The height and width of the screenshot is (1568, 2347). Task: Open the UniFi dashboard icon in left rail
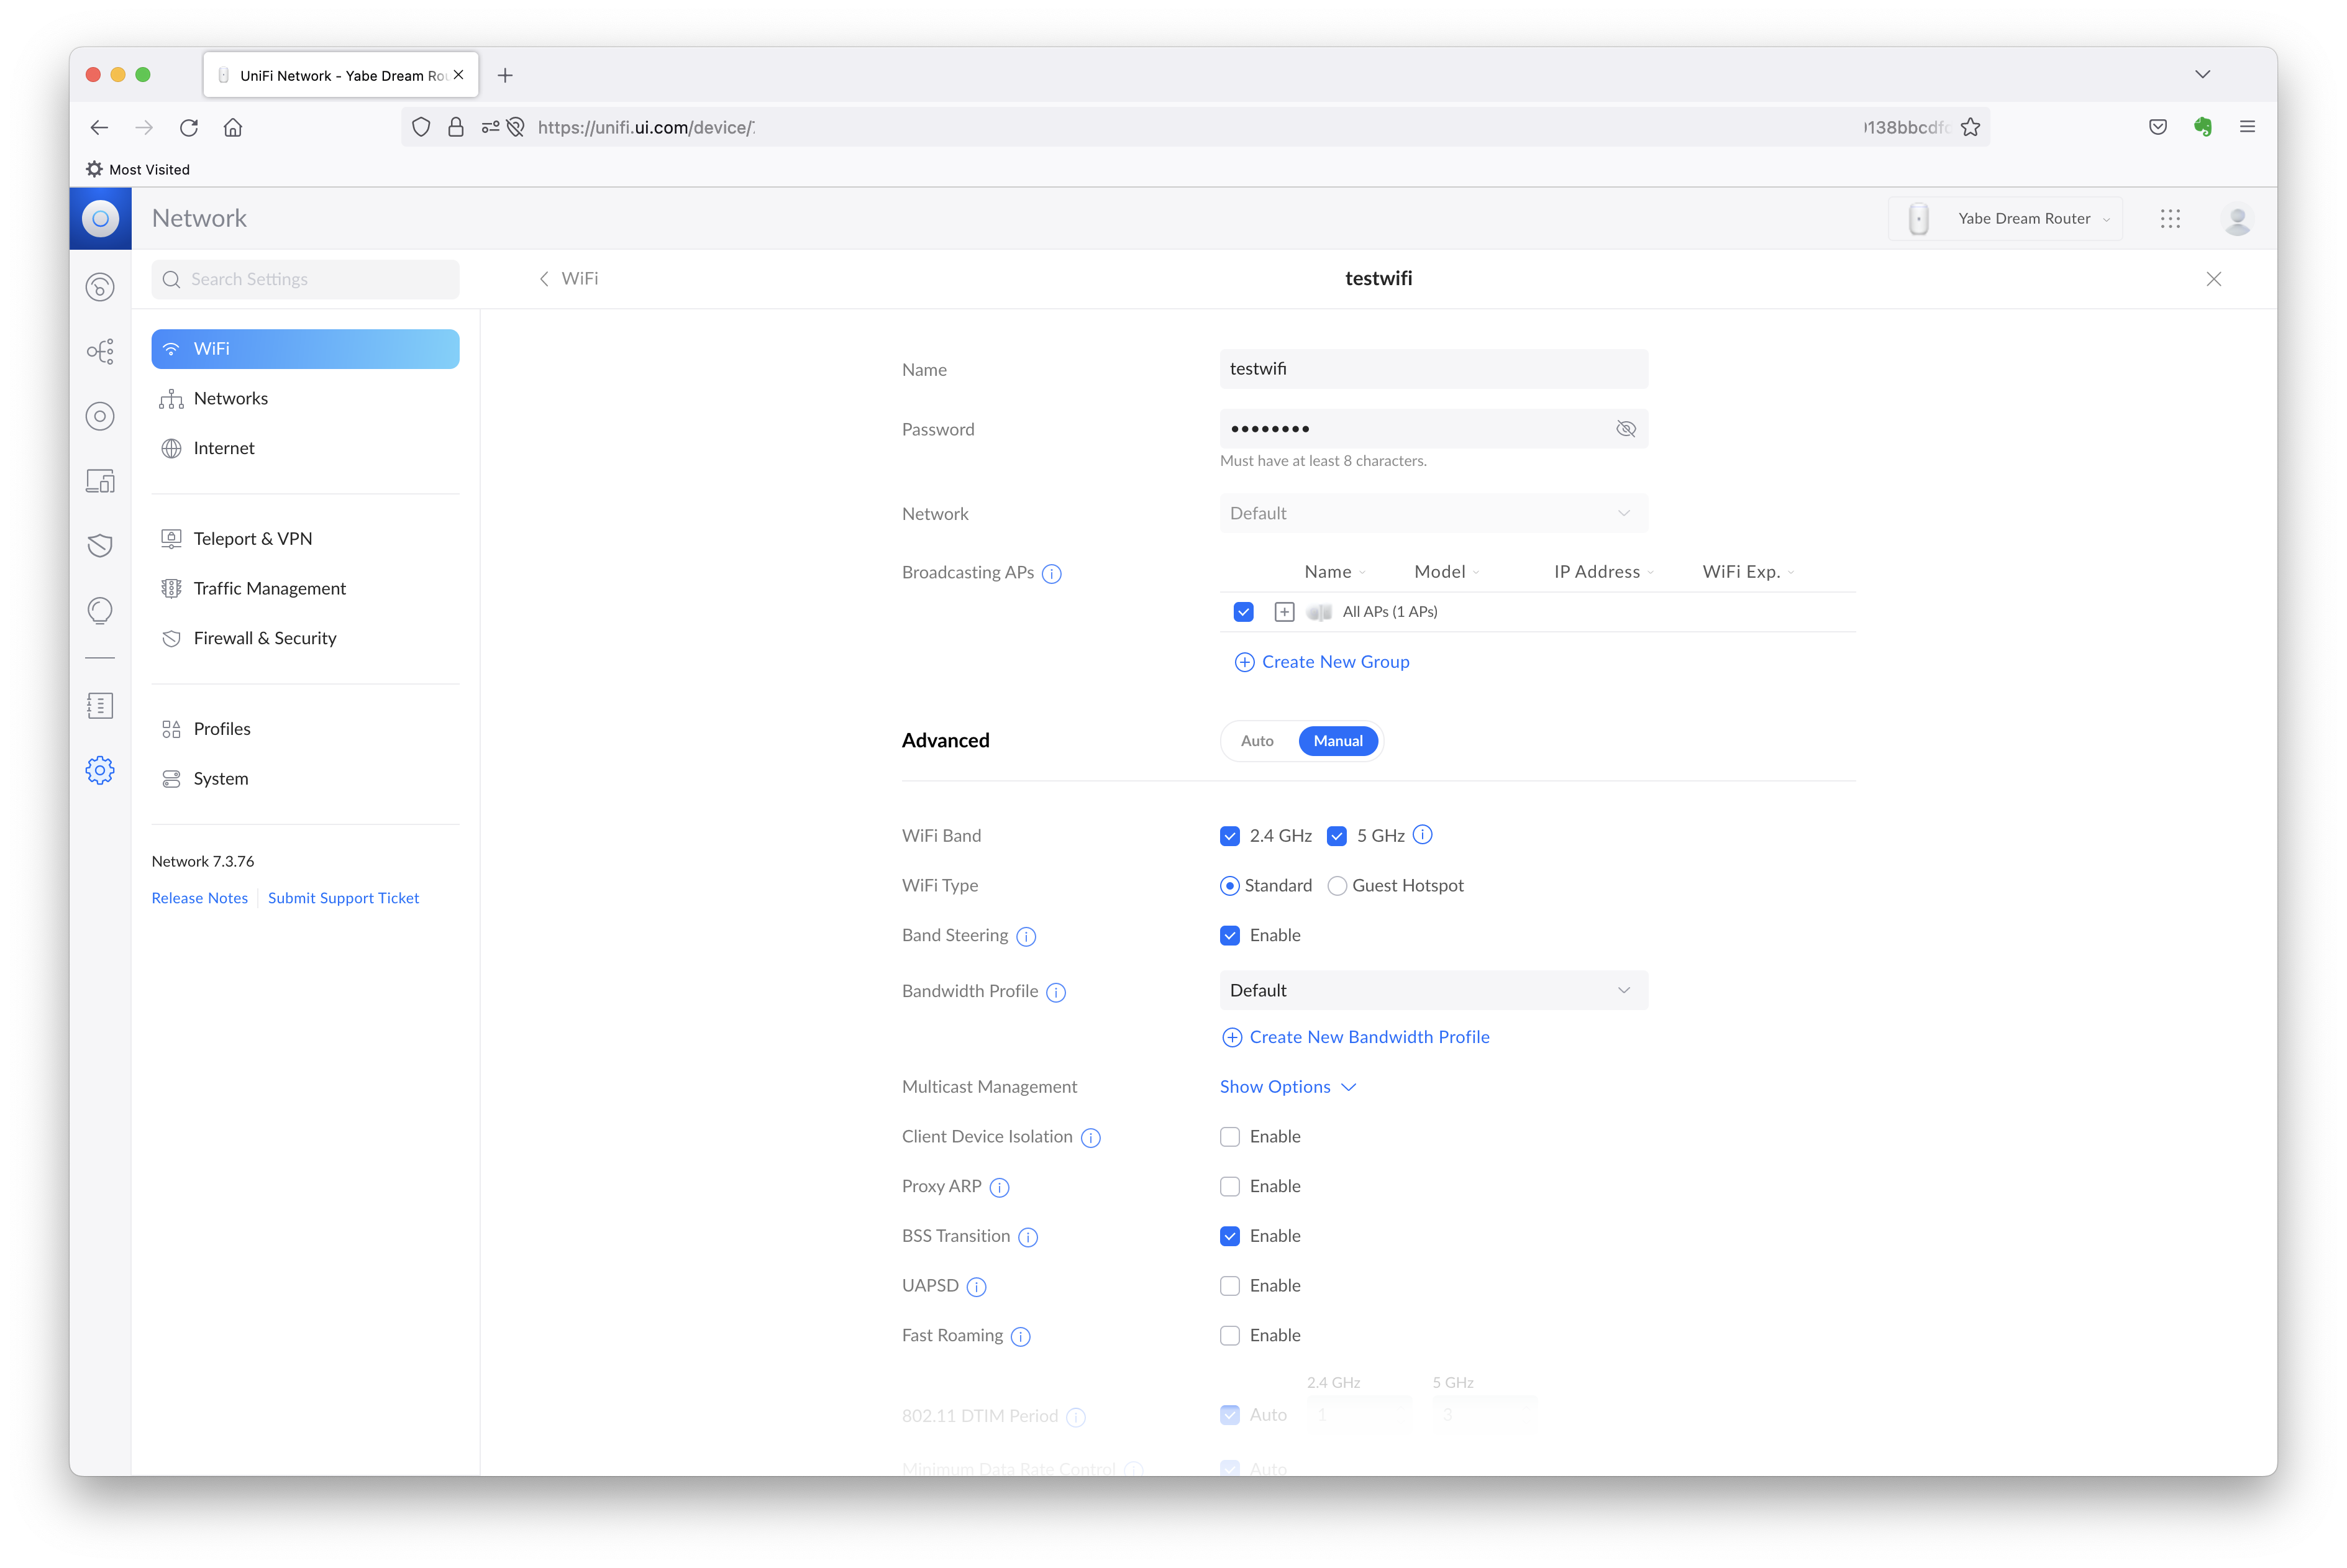click(100, 287)
